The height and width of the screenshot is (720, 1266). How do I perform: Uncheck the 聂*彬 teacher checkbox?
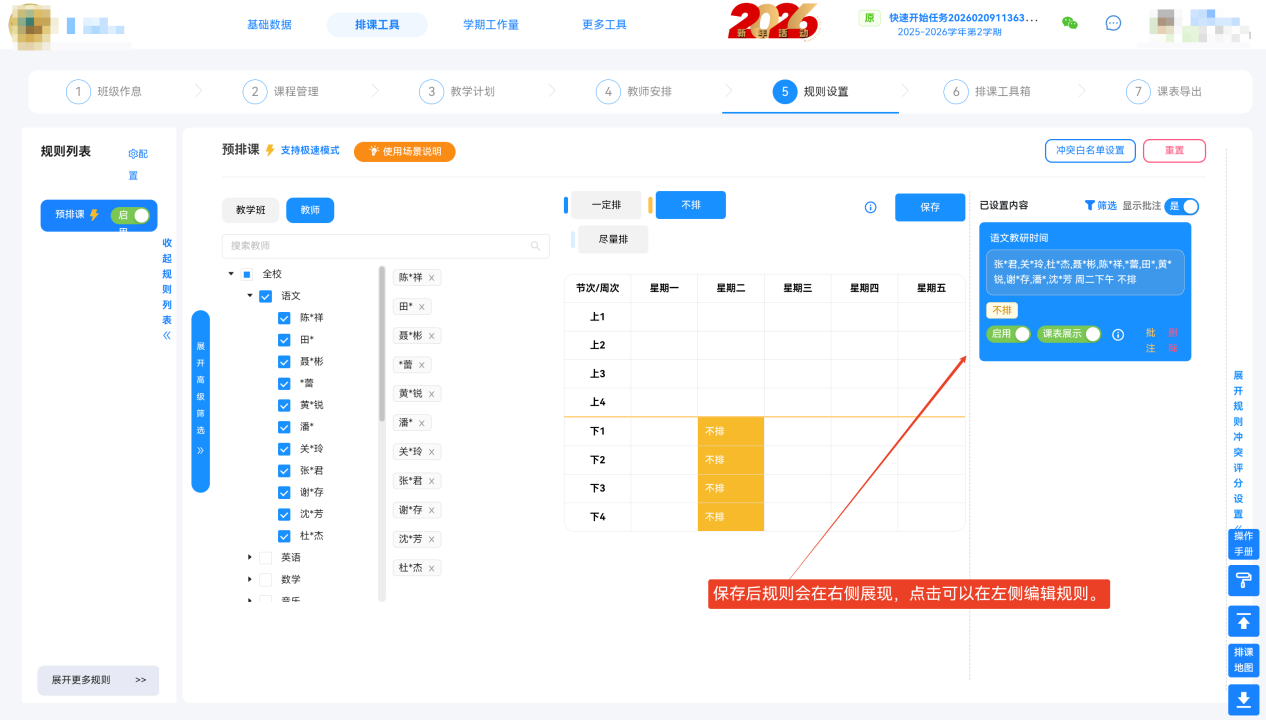[x=284, y=361]
